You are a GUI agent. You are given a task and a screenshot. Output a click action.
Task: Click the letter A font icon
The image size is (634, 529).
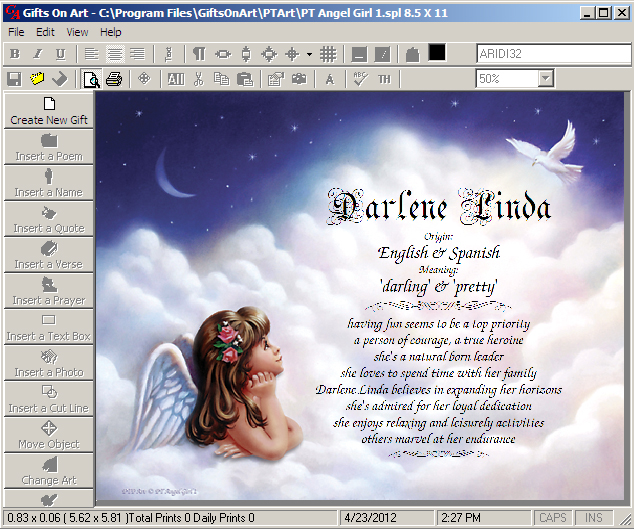330,79
